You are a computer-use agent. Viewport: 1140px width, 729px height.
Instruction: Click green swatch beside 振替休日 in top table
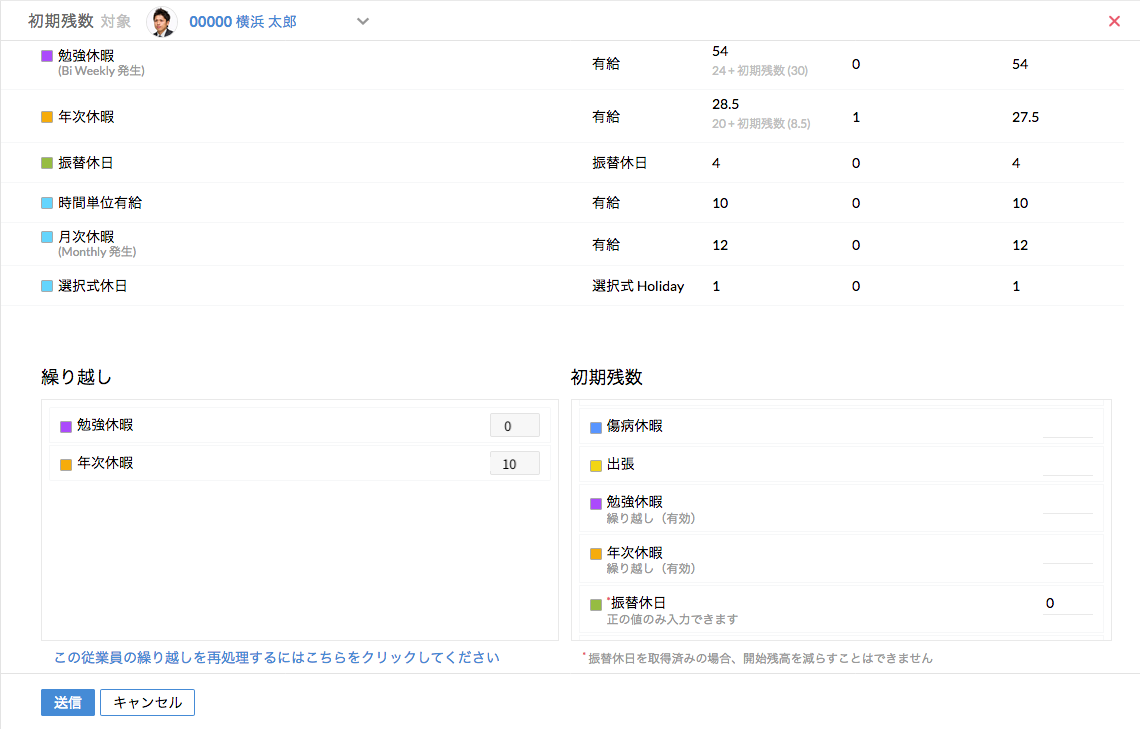coord(47,163)
